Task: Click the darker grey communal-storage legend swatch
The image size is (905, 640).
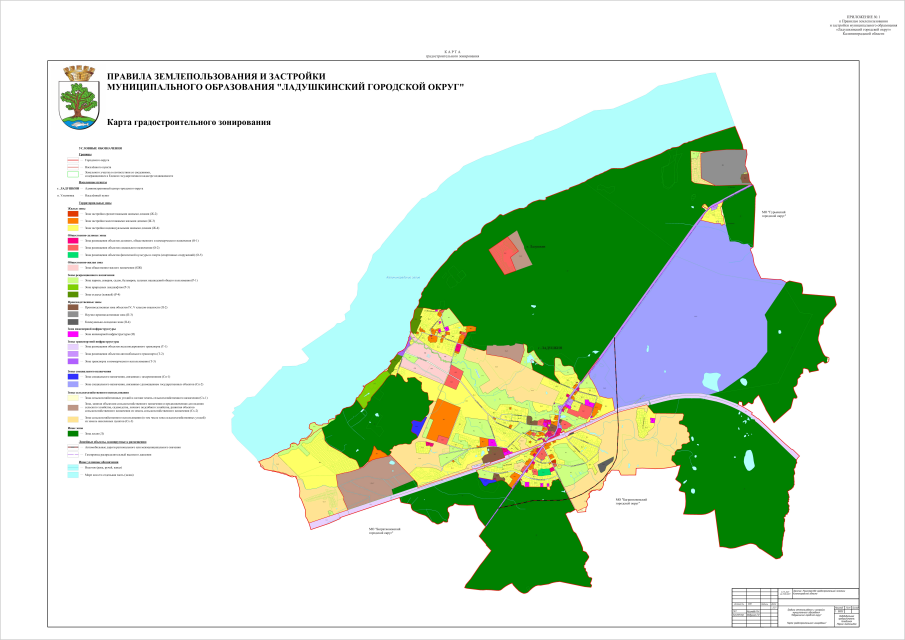Action: [73, 322]
